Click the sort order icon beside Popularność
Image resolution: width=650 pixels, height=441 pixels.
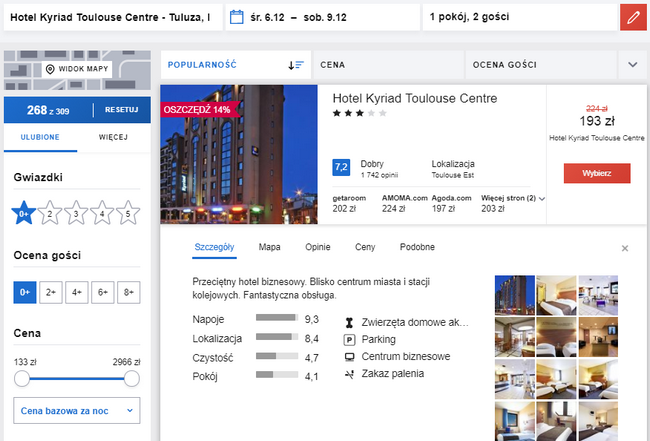coord(296,65)
